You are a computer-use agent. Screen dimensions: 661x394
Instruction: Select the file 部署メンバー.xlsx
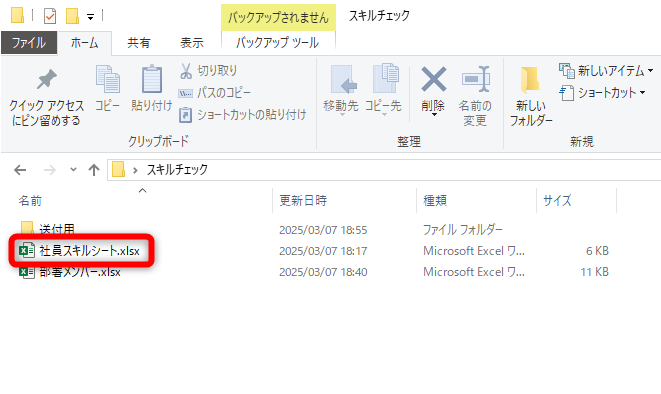(x=80, y=272)
